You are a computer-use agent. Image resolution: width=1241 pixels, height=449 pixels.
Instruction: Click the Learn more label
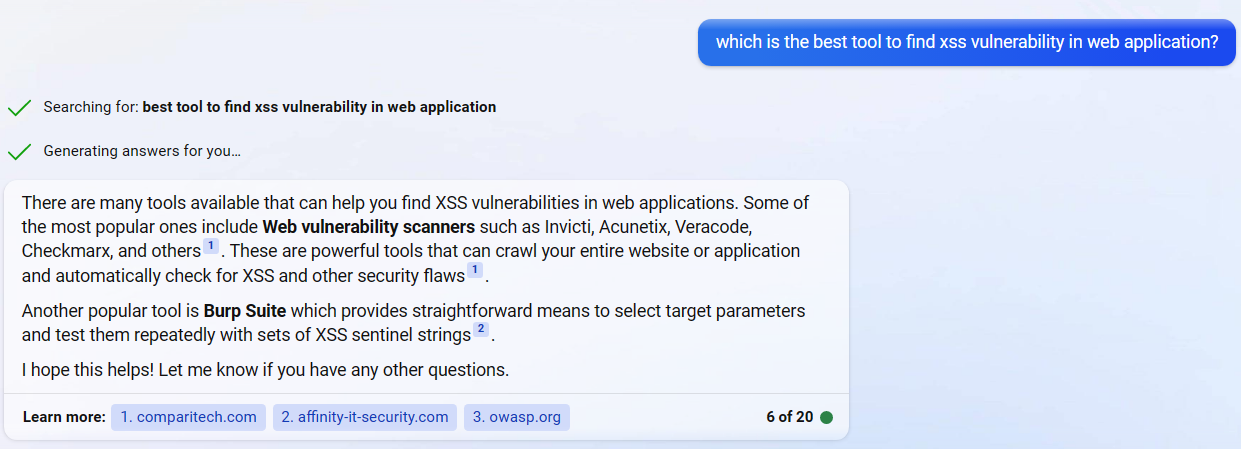click(64, 417)
